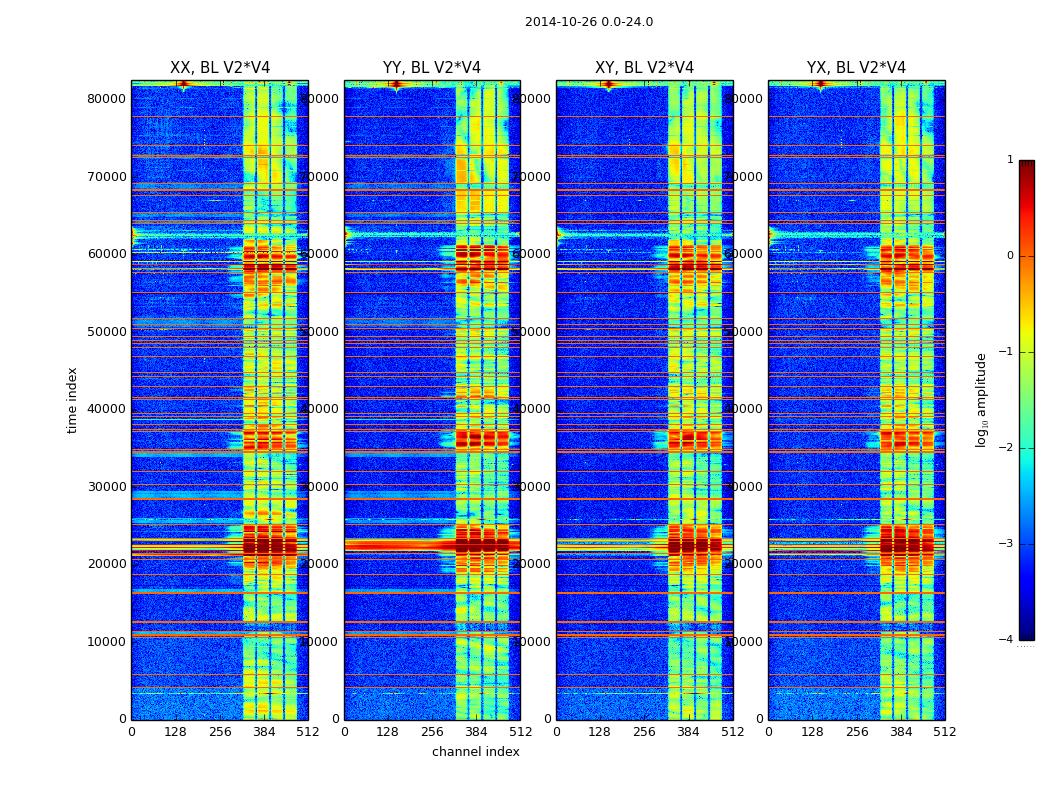Click the dark red top of the colorbar
Screen dimensions: 1050x800
point(1026,166)
